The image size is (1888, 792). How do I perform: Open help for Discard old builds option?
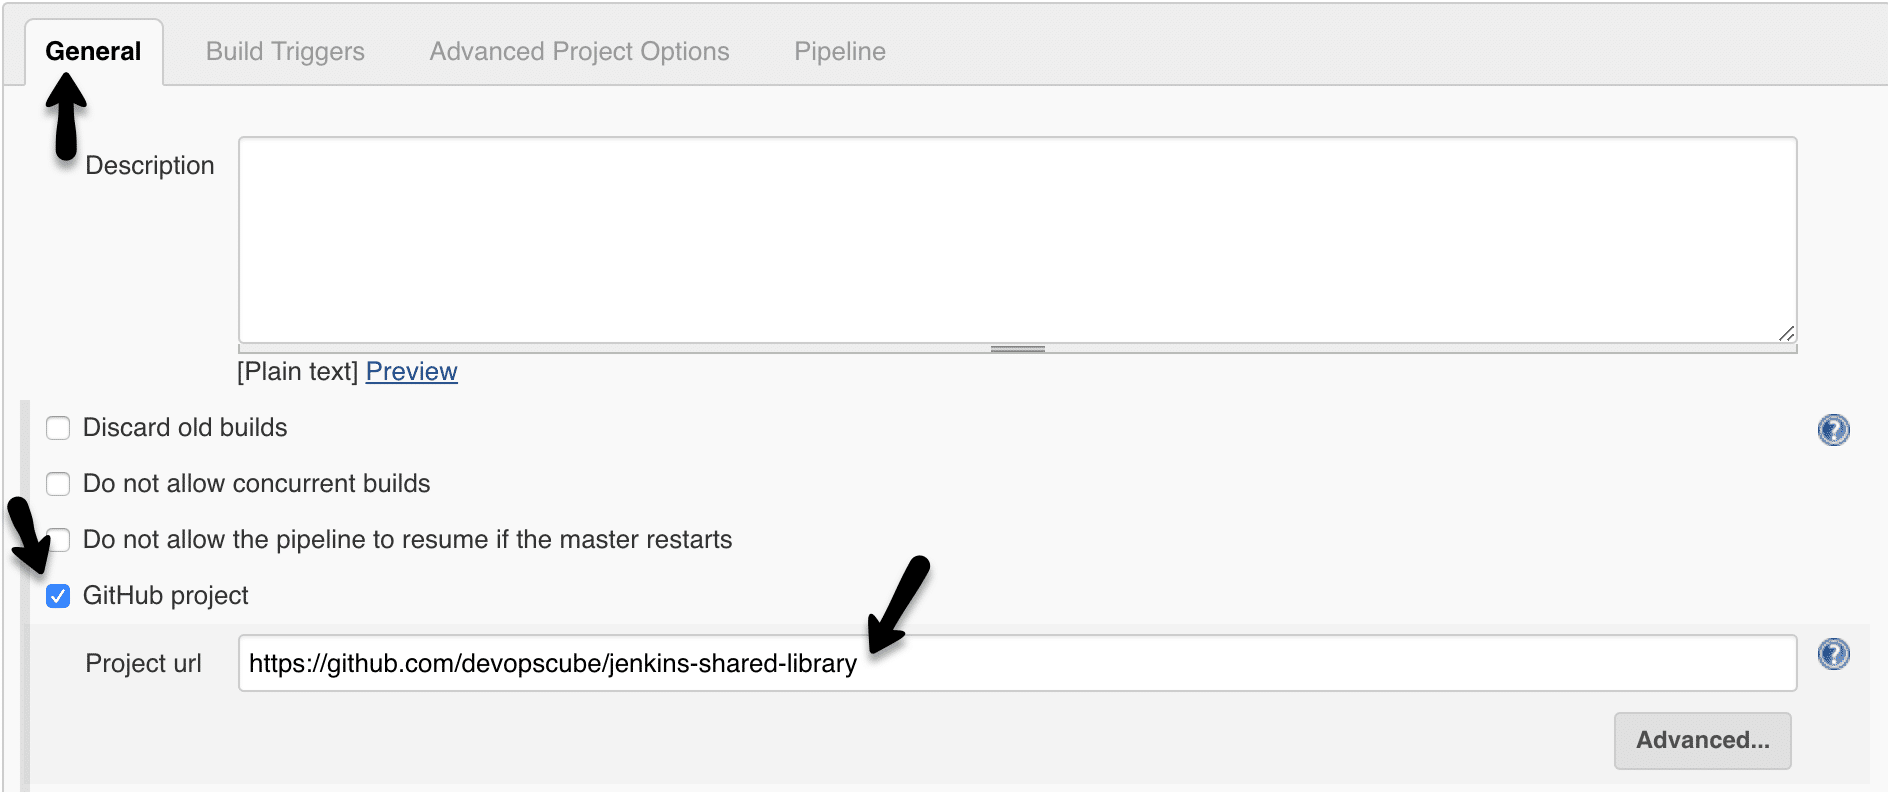click(1833, 428)
